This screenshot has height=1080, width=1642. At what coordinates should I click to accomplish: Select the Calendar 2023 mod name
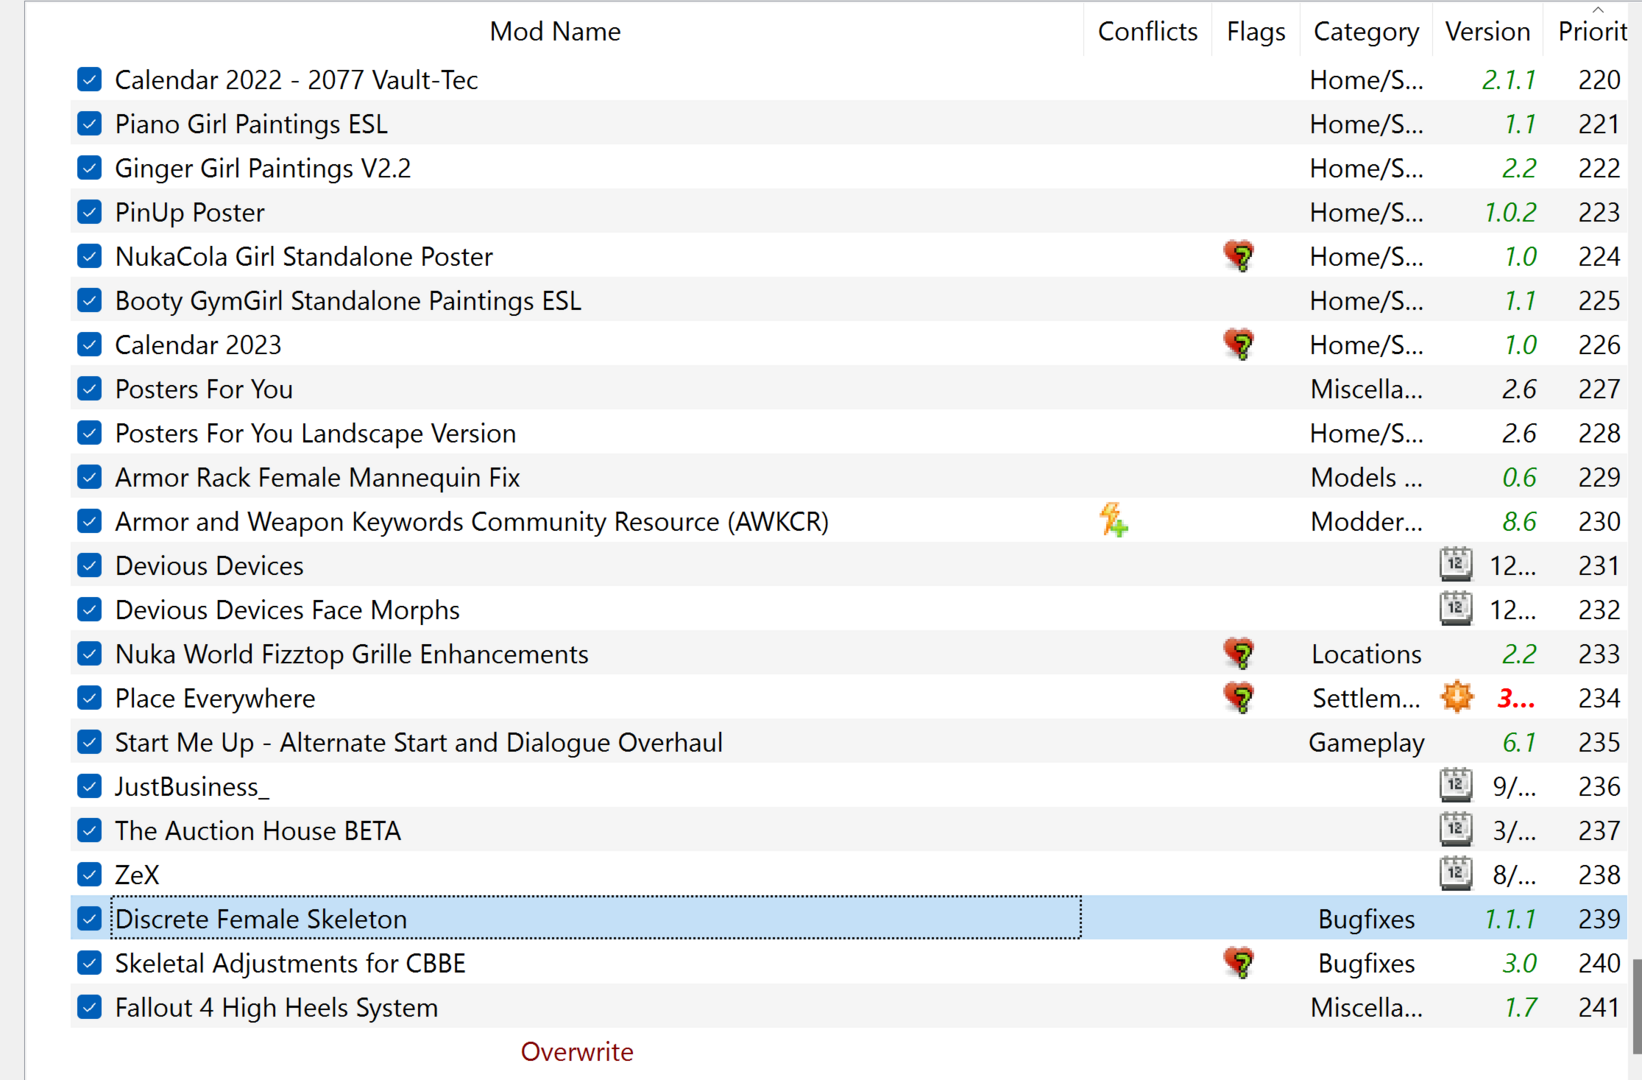point(198,345)
